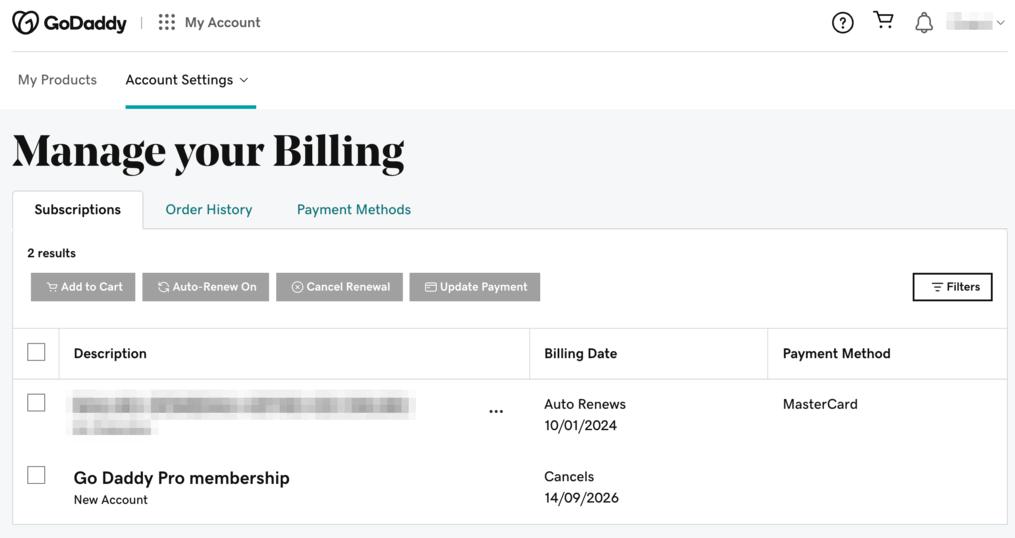Check the MasterCard auto-renew subscription row
This screenshot has width=1015, height=538.
point(36,403)
